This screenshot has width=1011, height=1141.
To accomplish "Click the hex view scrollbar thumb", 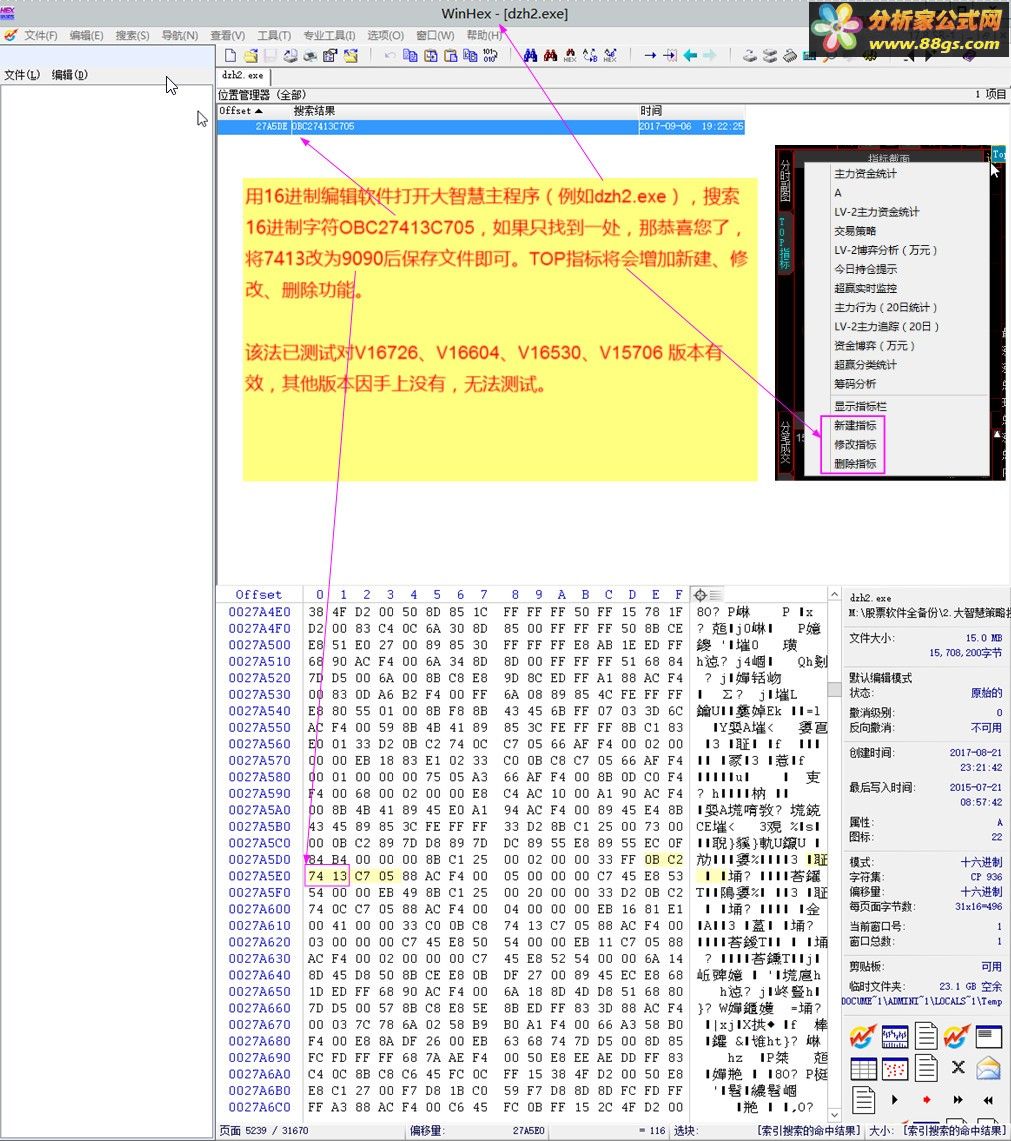I will [x=834, y=689].
